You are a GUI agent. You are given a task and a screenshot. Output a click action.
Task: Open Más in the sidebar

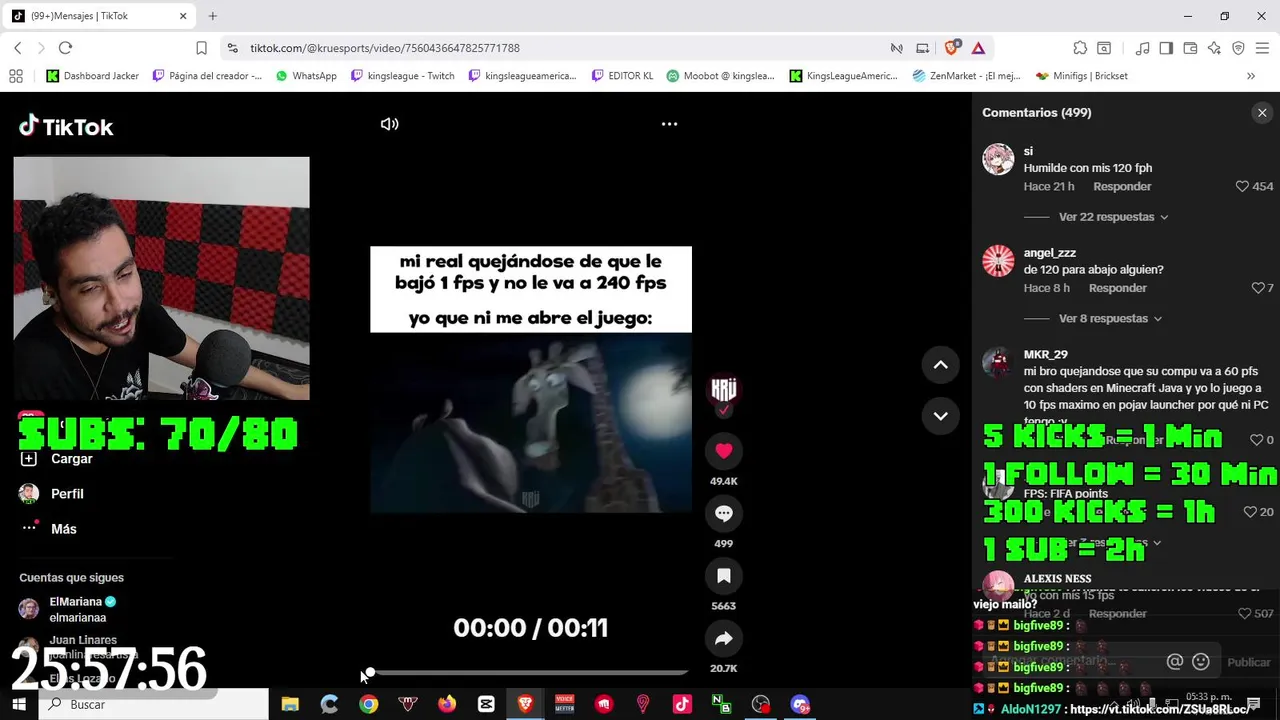pyautogui.click(x=49, y=529)
